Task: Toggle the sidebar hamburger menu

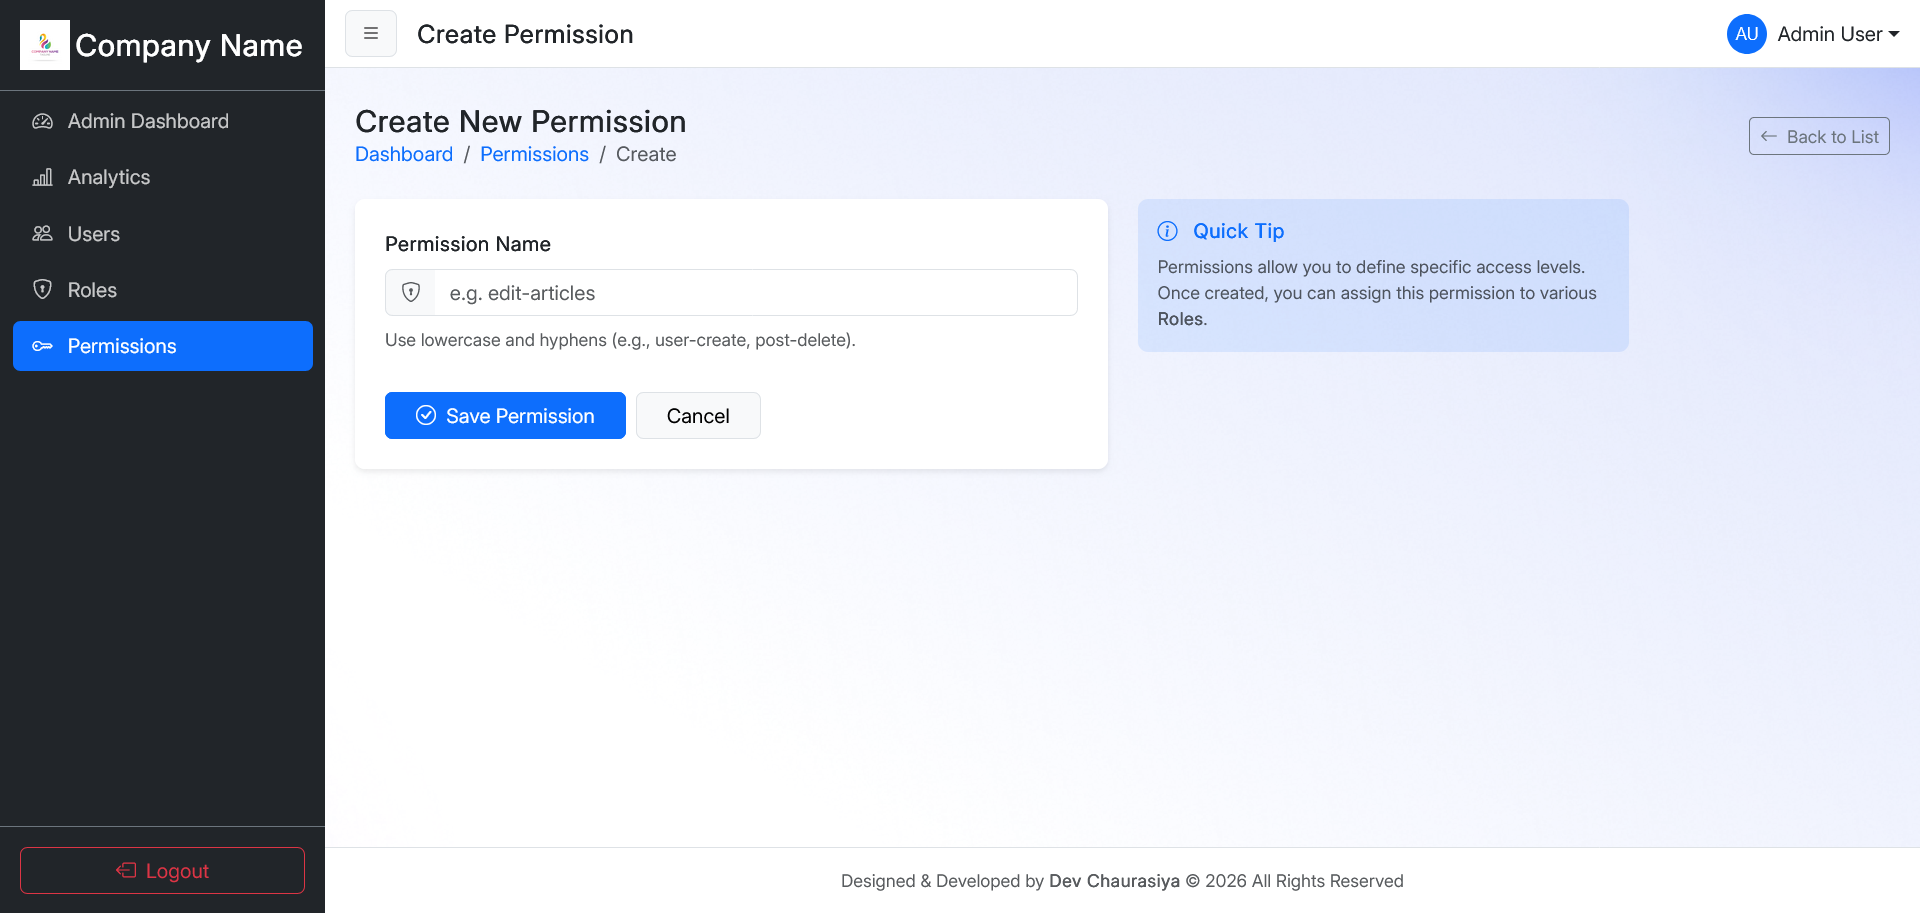Action: pyautogui.click(x=371, y=34)
